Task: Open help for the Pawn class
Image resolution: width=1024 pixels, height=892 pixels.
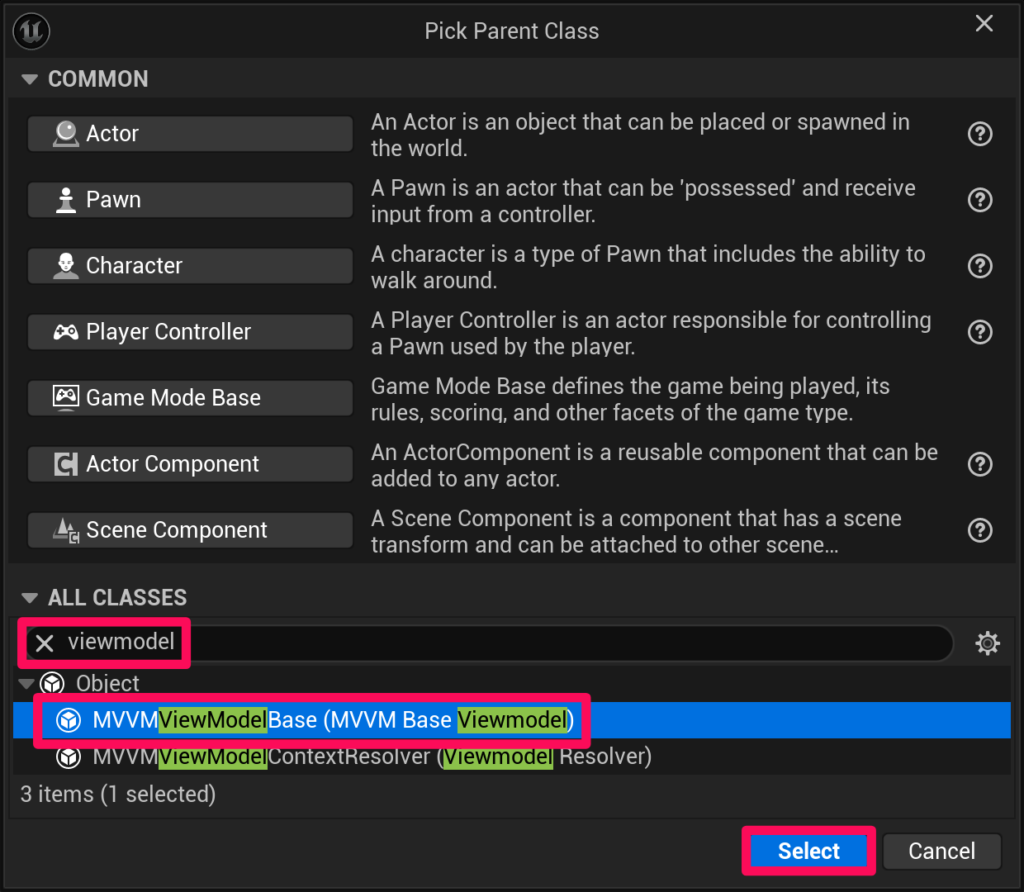Action: coord(980,200)
